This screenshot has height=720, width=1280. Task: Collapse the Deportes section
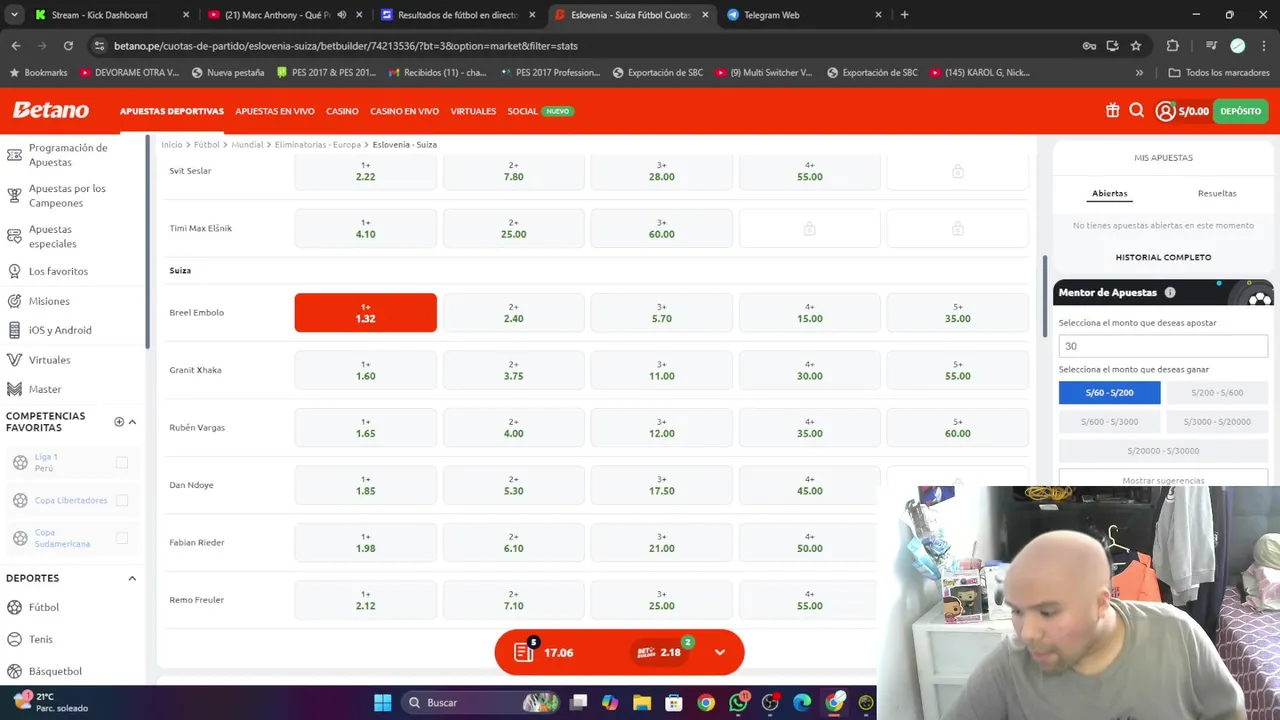click(x=132, y=578)
